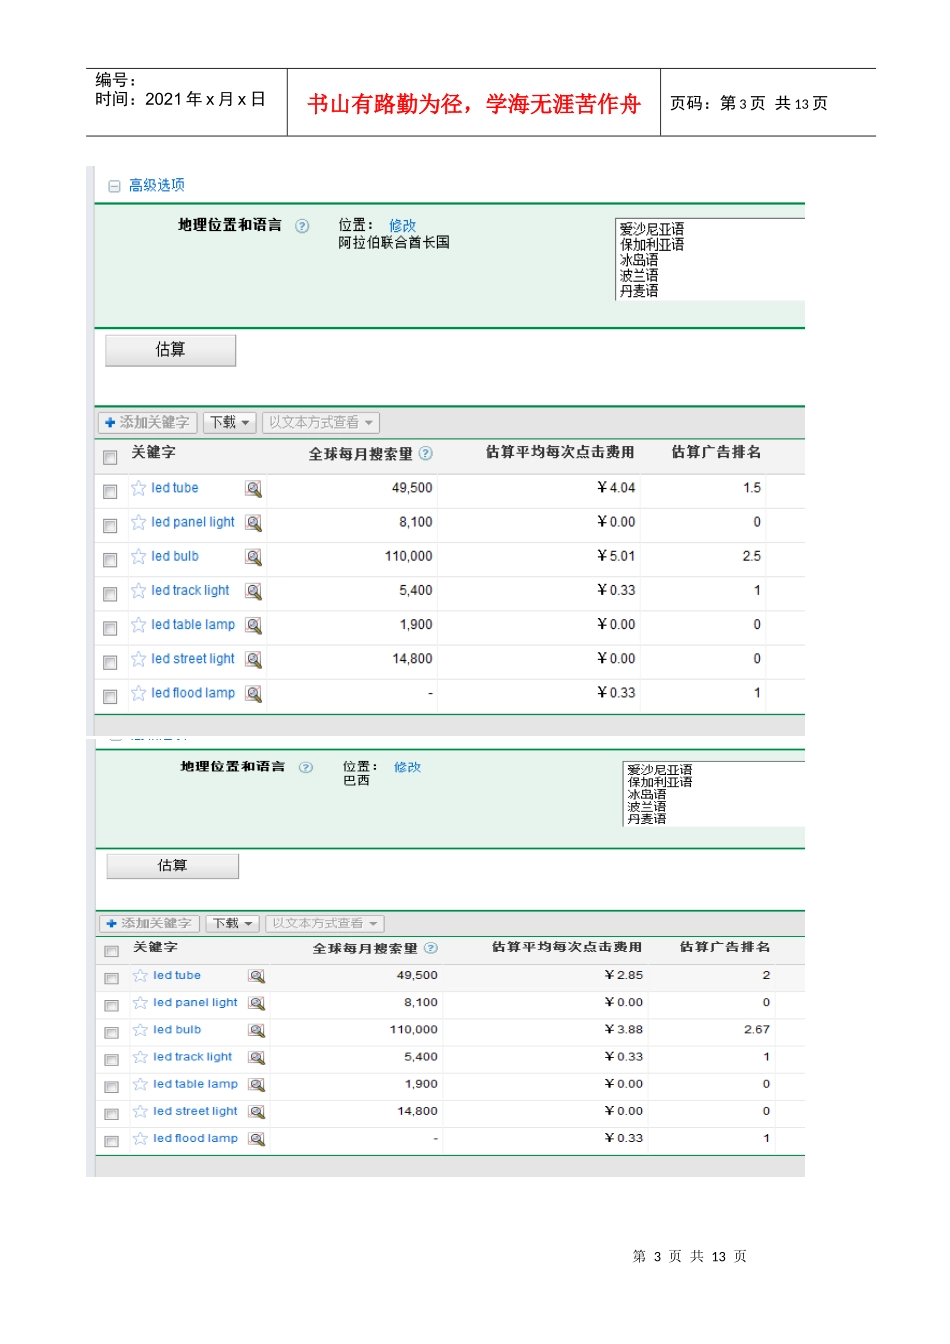Screen dimensions: 950x1344
Task: Open magnifier for led table lamp, UAE table
Action: click(x=254, y=626)
